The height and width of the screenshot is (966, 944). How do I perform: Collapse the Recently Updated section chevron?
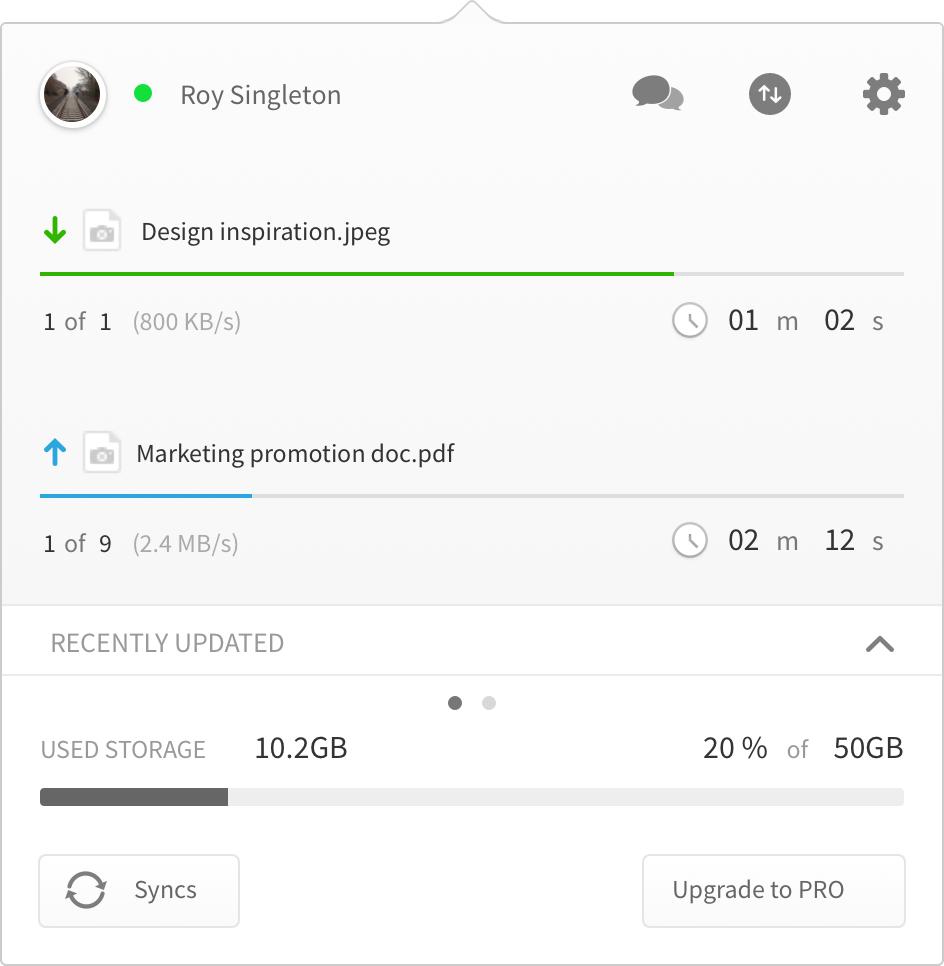point(880,644)
